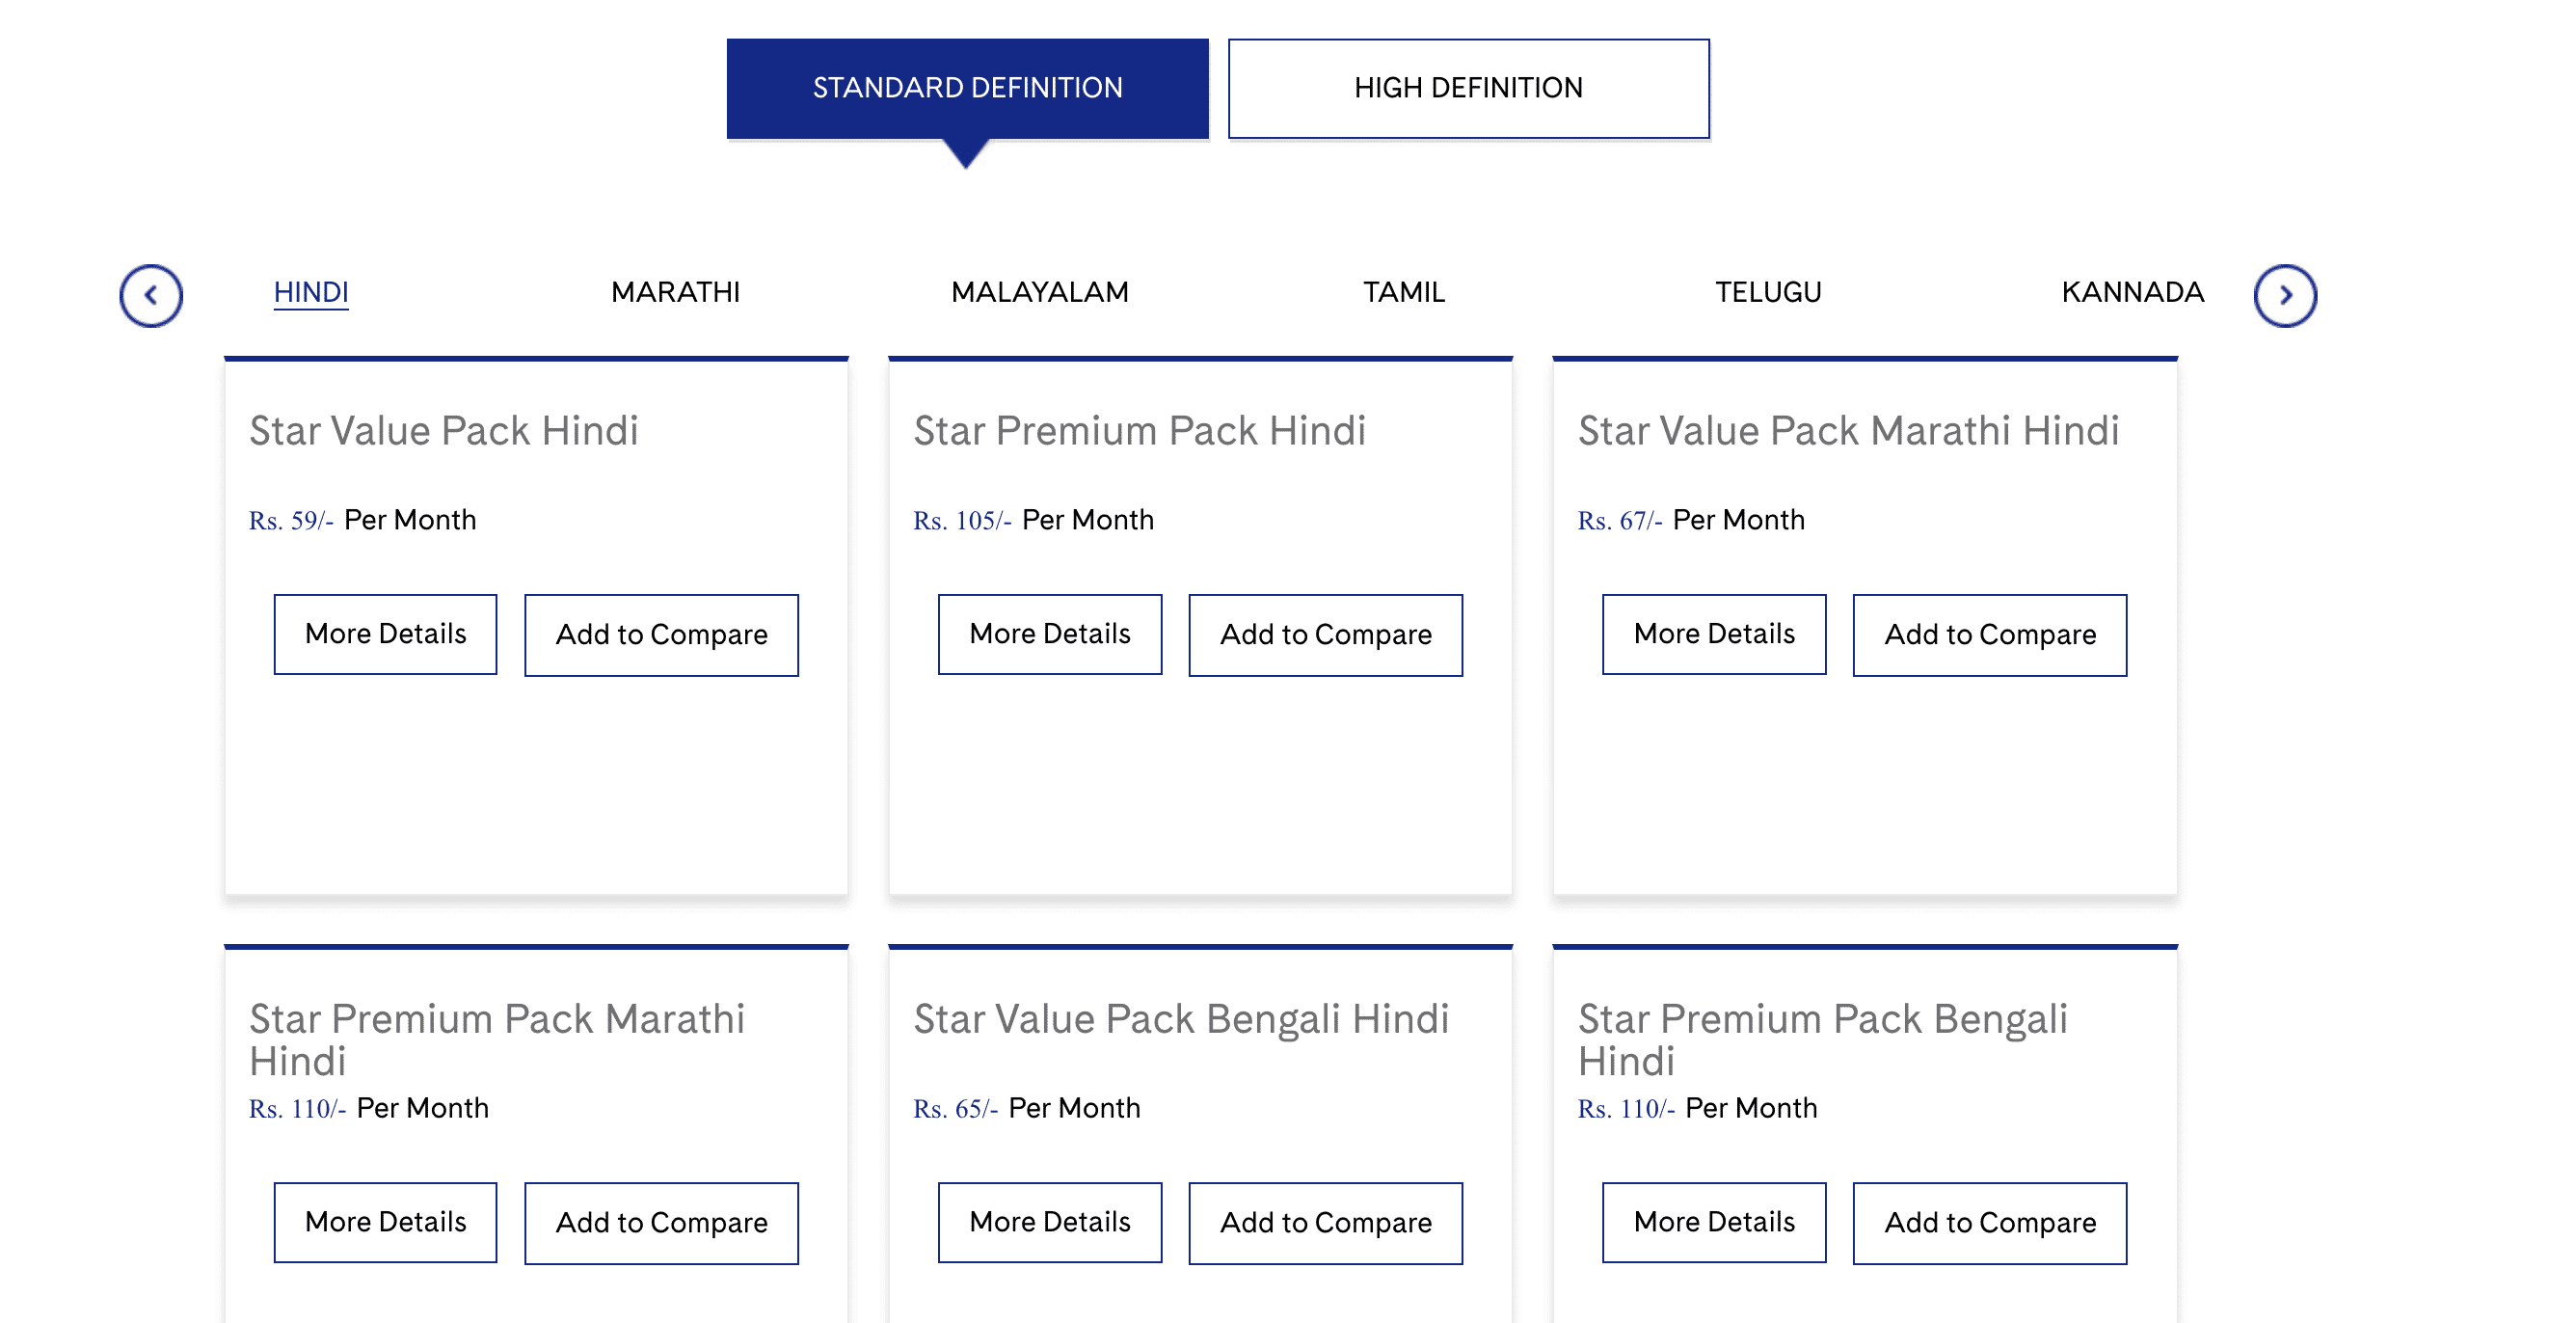Add Star Value Pack Bengali Hindi to compare
The height and width of the screenshot is (1323, 2576).
(x=1325, y=1223)
